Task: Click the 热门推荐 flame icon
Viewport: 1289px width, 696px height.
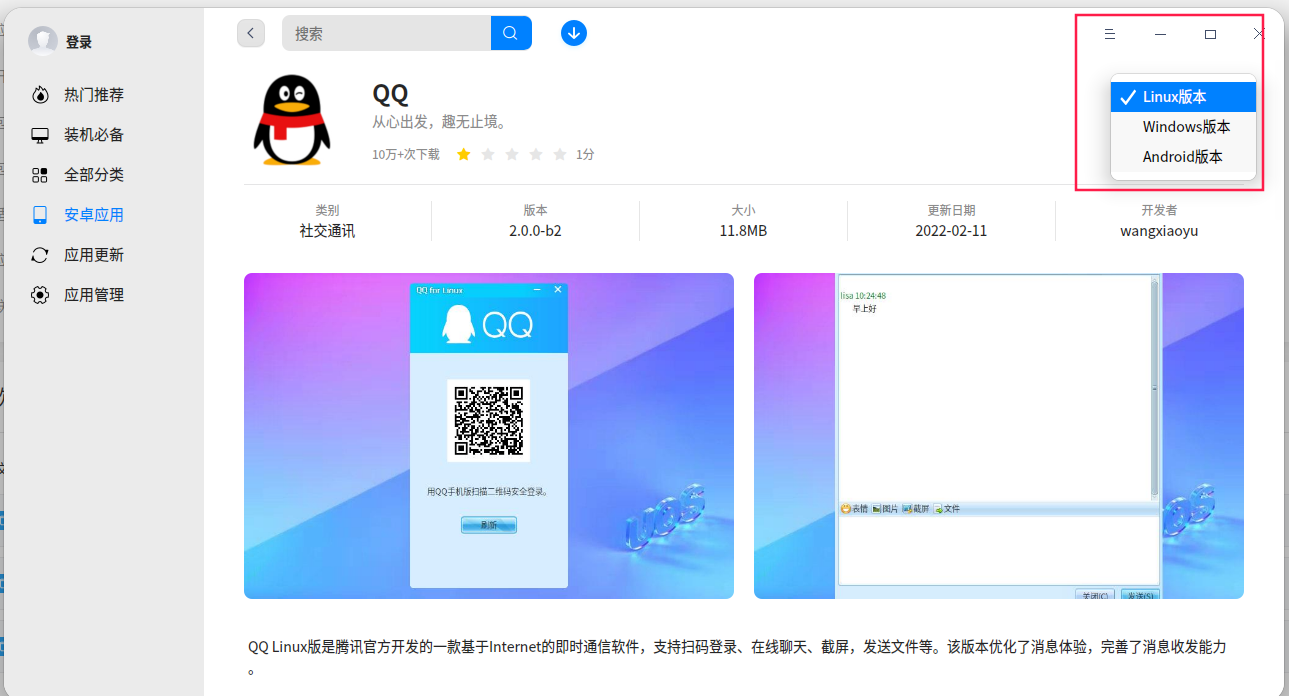Action: tap(40, 95)
